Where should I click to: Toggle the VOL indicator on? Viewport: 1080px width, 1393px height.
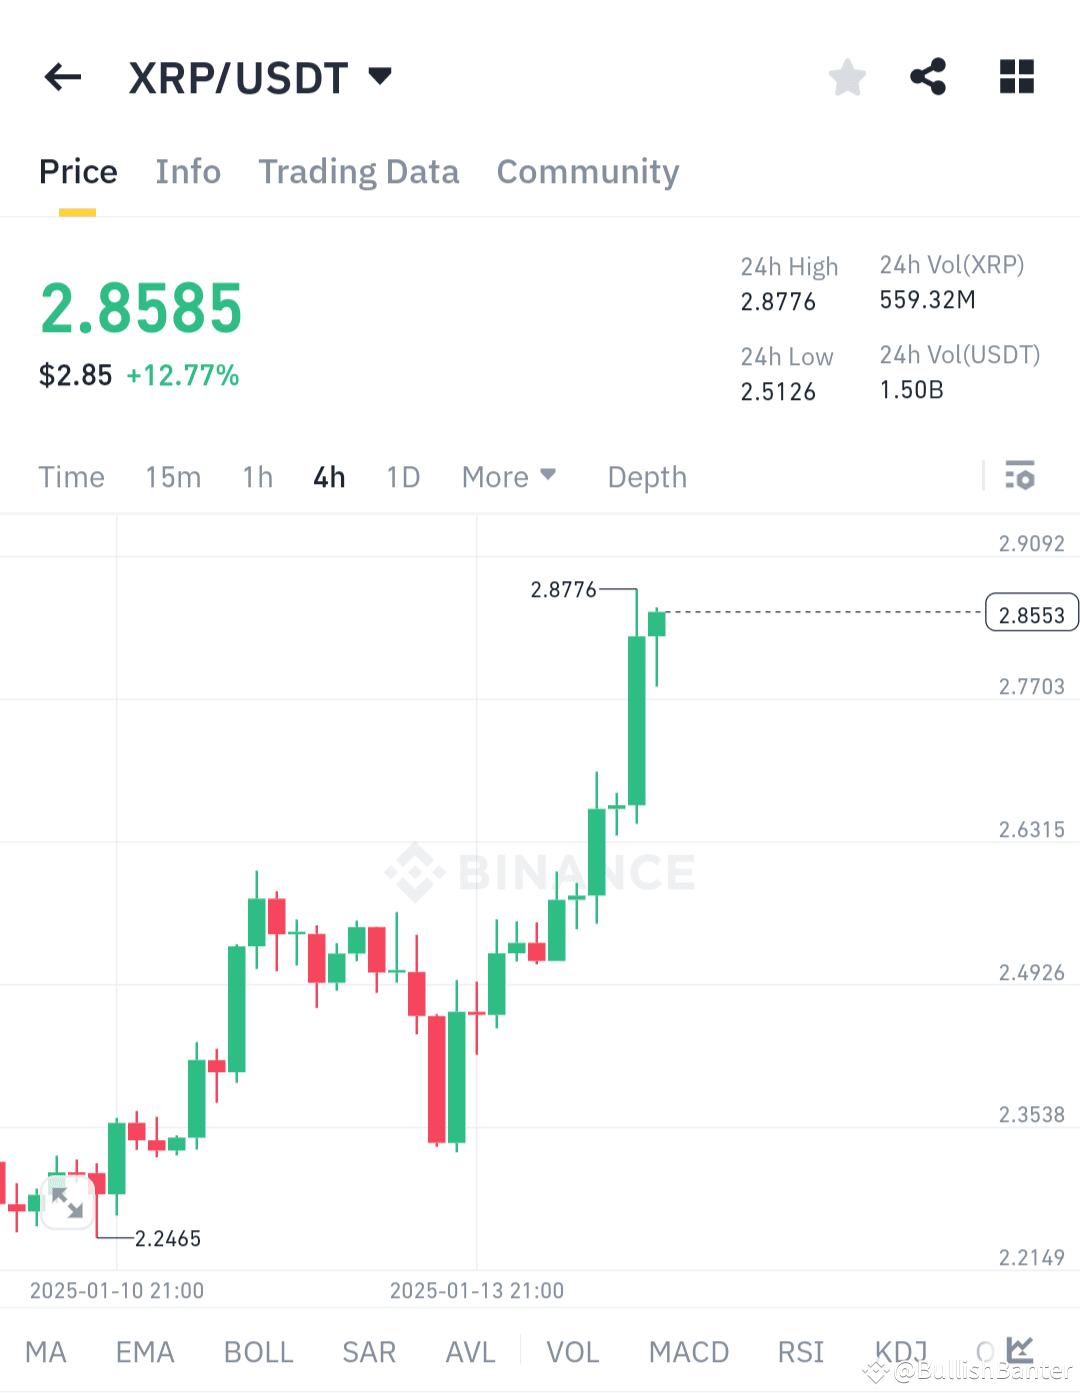pos(572,1352)
